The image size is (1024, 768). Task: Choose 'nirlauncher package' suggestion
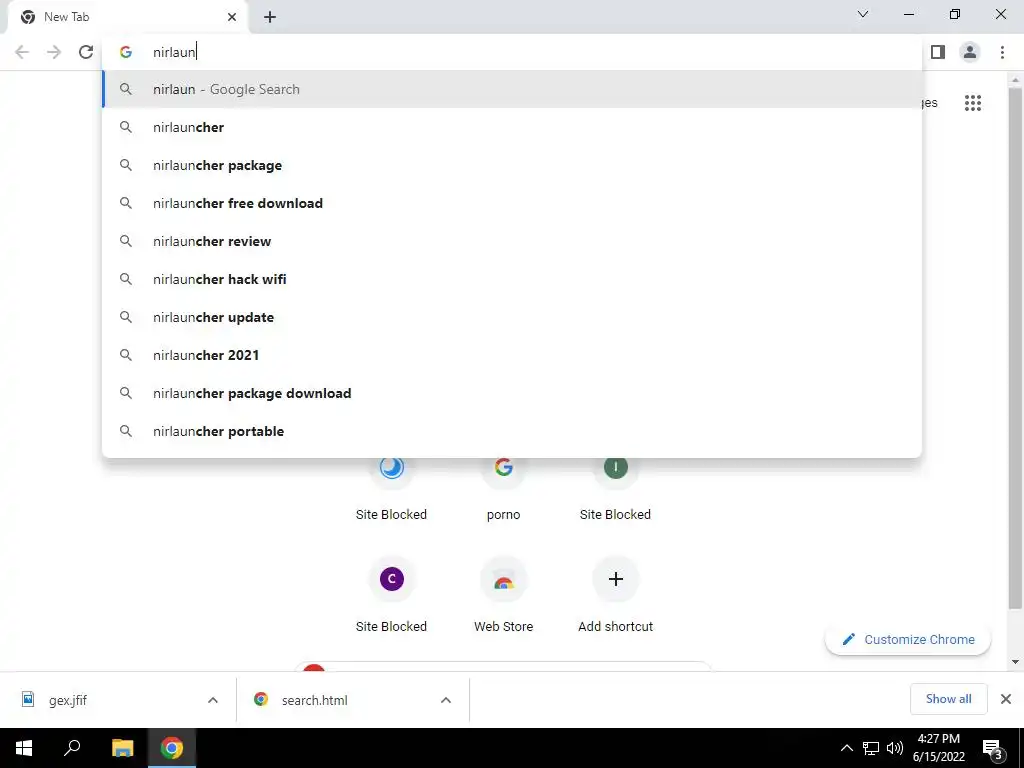512,165
